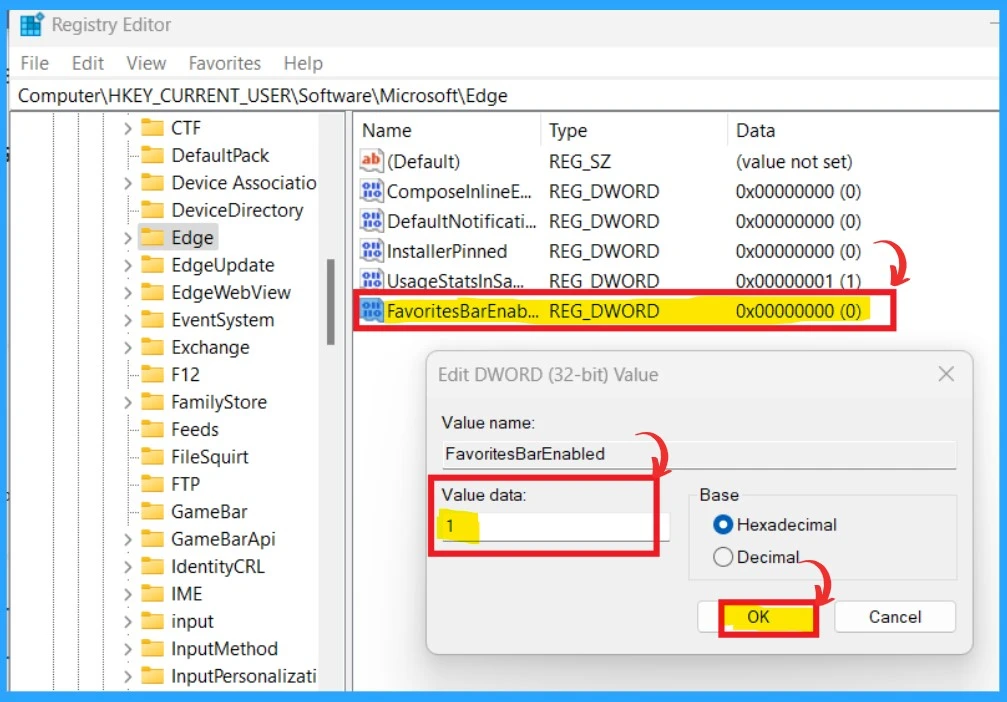
Task: Open the File menu
Action: tap(35, 63)
